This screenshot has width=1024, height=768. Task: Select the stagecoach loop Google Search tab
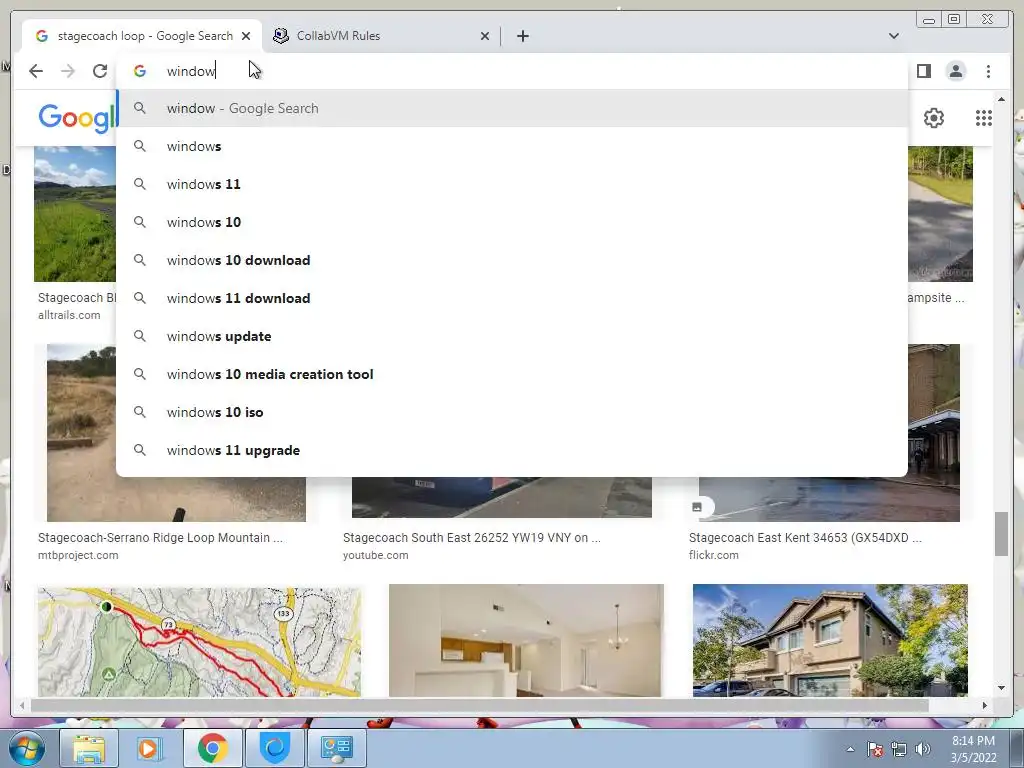point(142,36)
